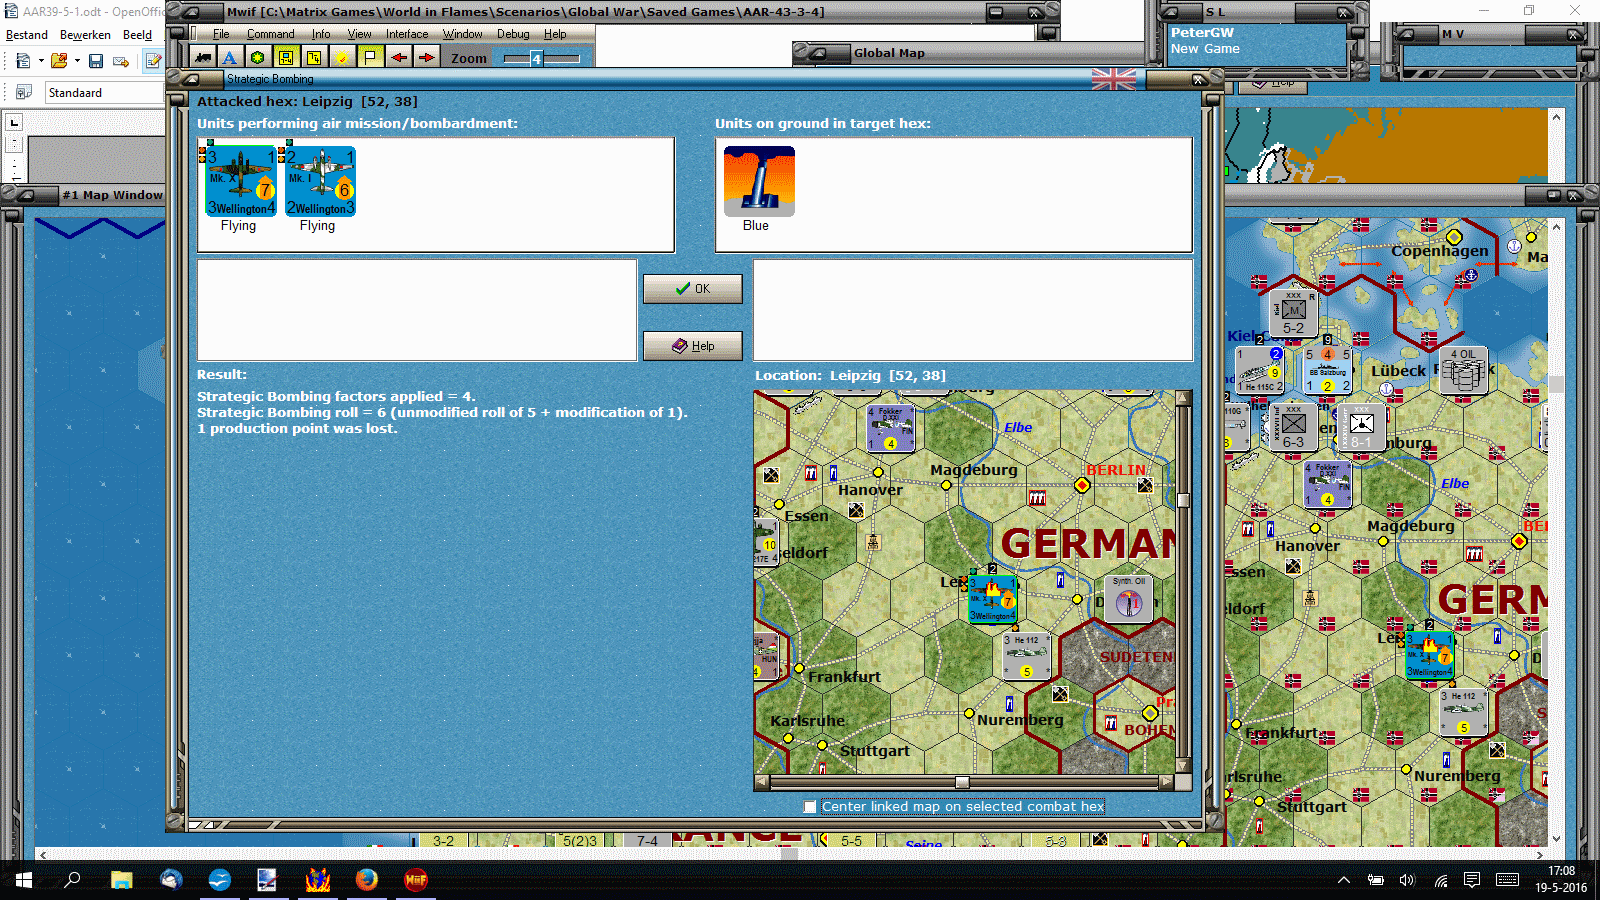The width and height of the screenshot is (1600, 900).
Task: Toggle the yellow map-view toolbar button
Action: coord(286,58)
